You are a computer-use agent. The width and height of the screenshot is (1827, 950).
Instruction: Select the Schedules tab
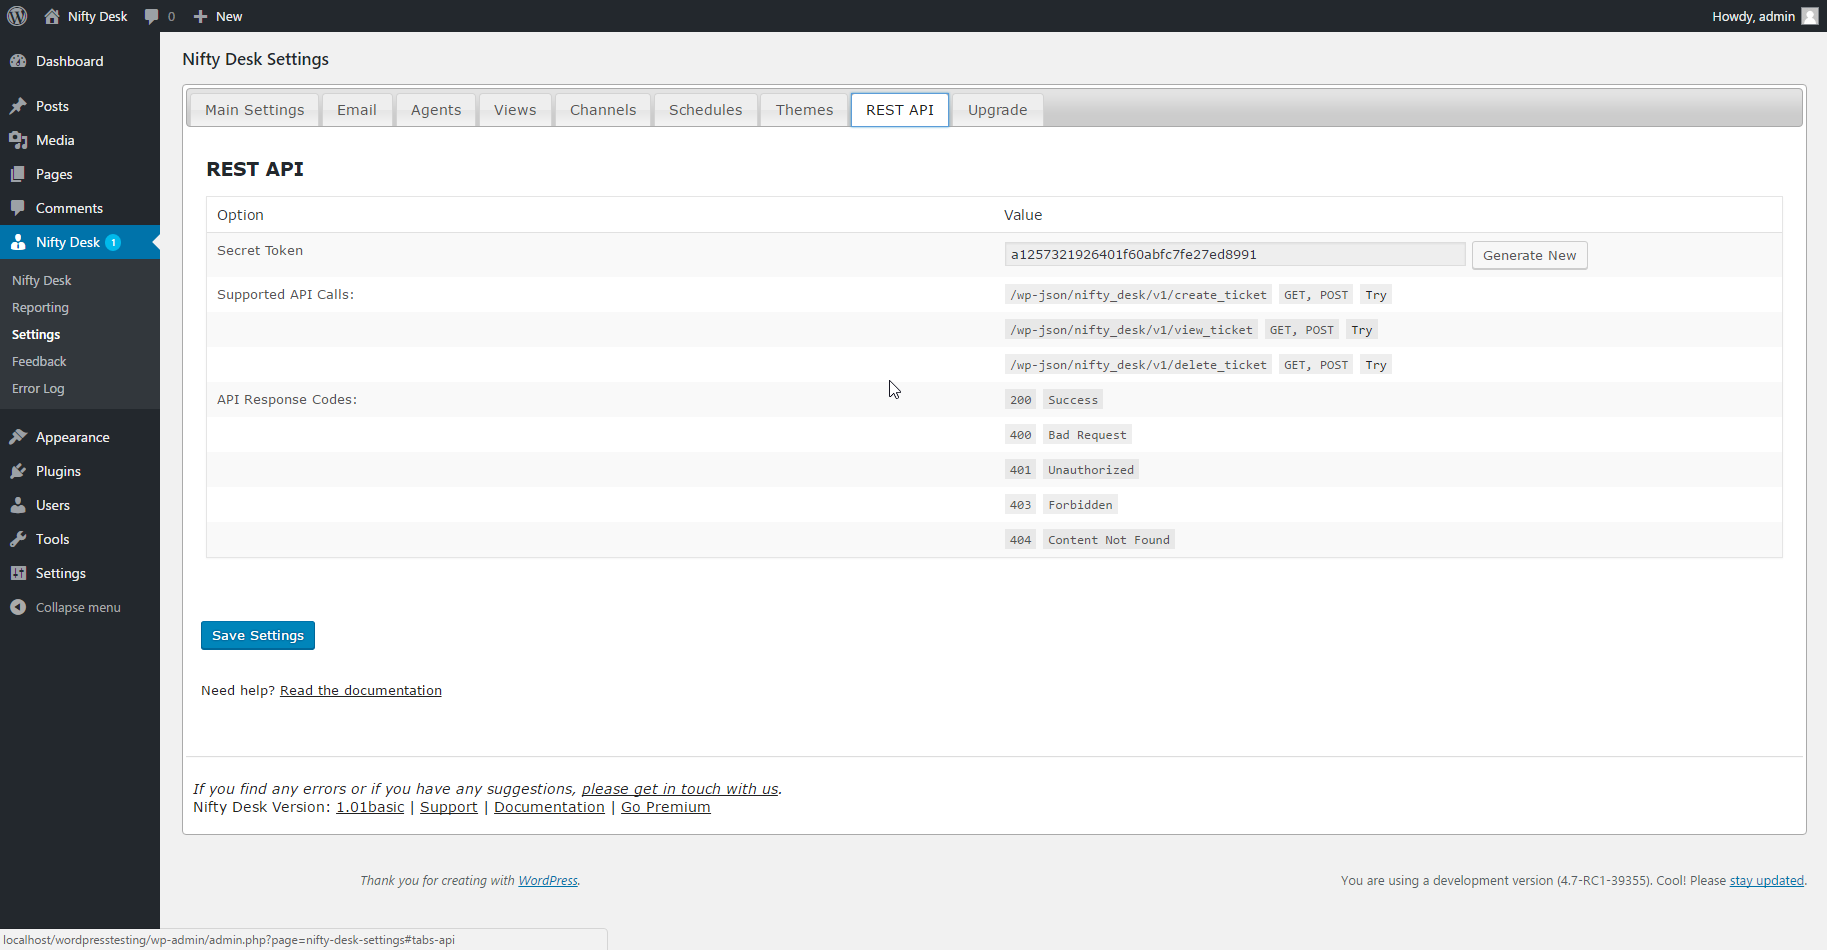coord(706,110)
